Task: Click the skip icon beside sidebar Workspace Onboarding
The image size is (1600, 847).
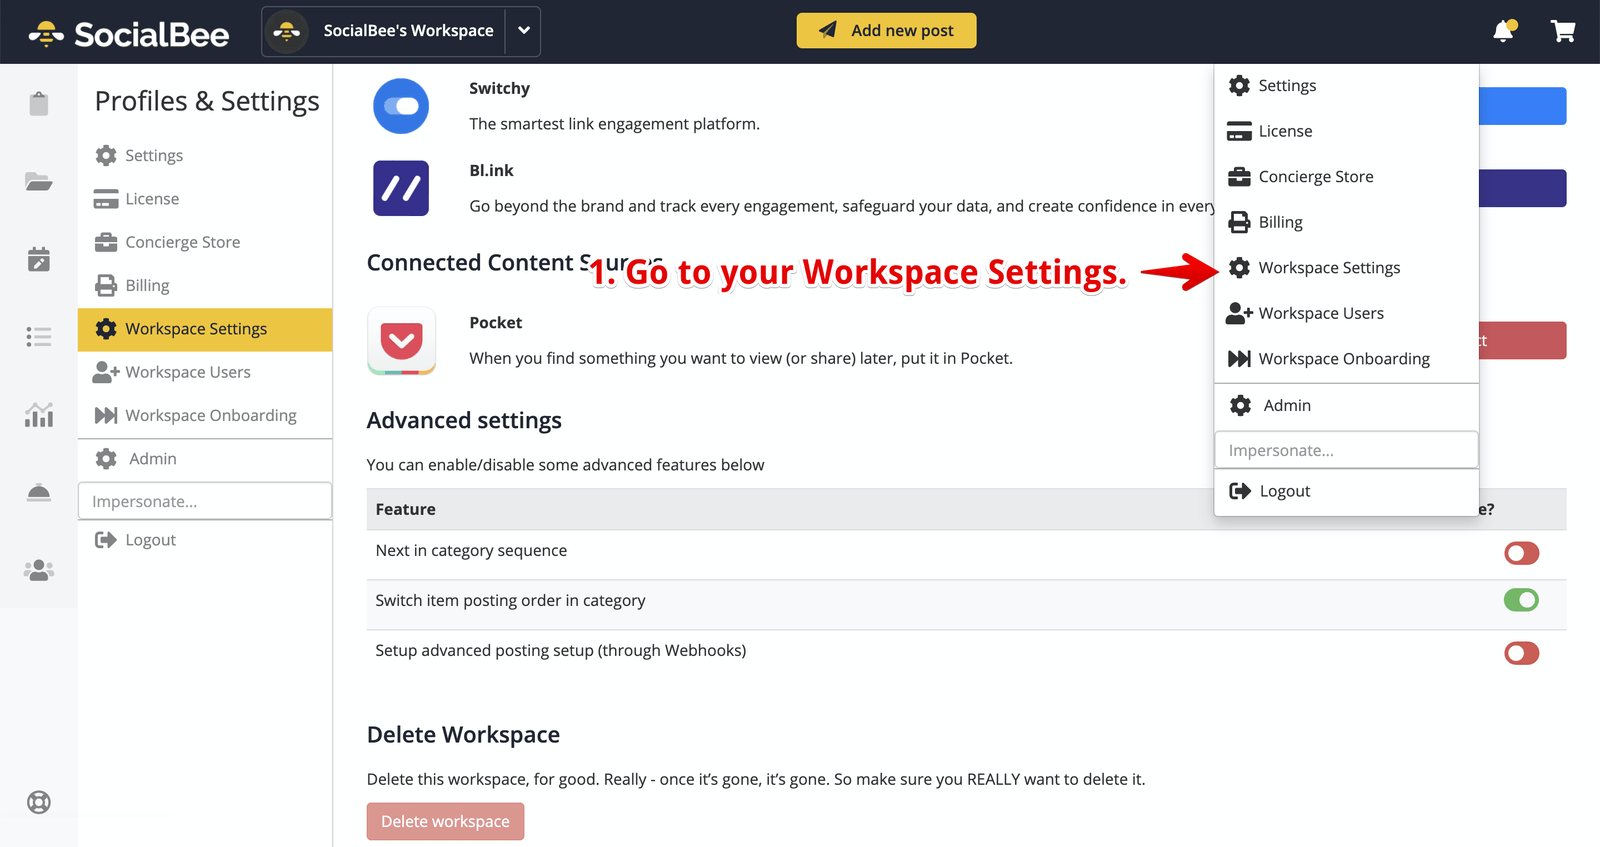Action: tap(106, 415)
